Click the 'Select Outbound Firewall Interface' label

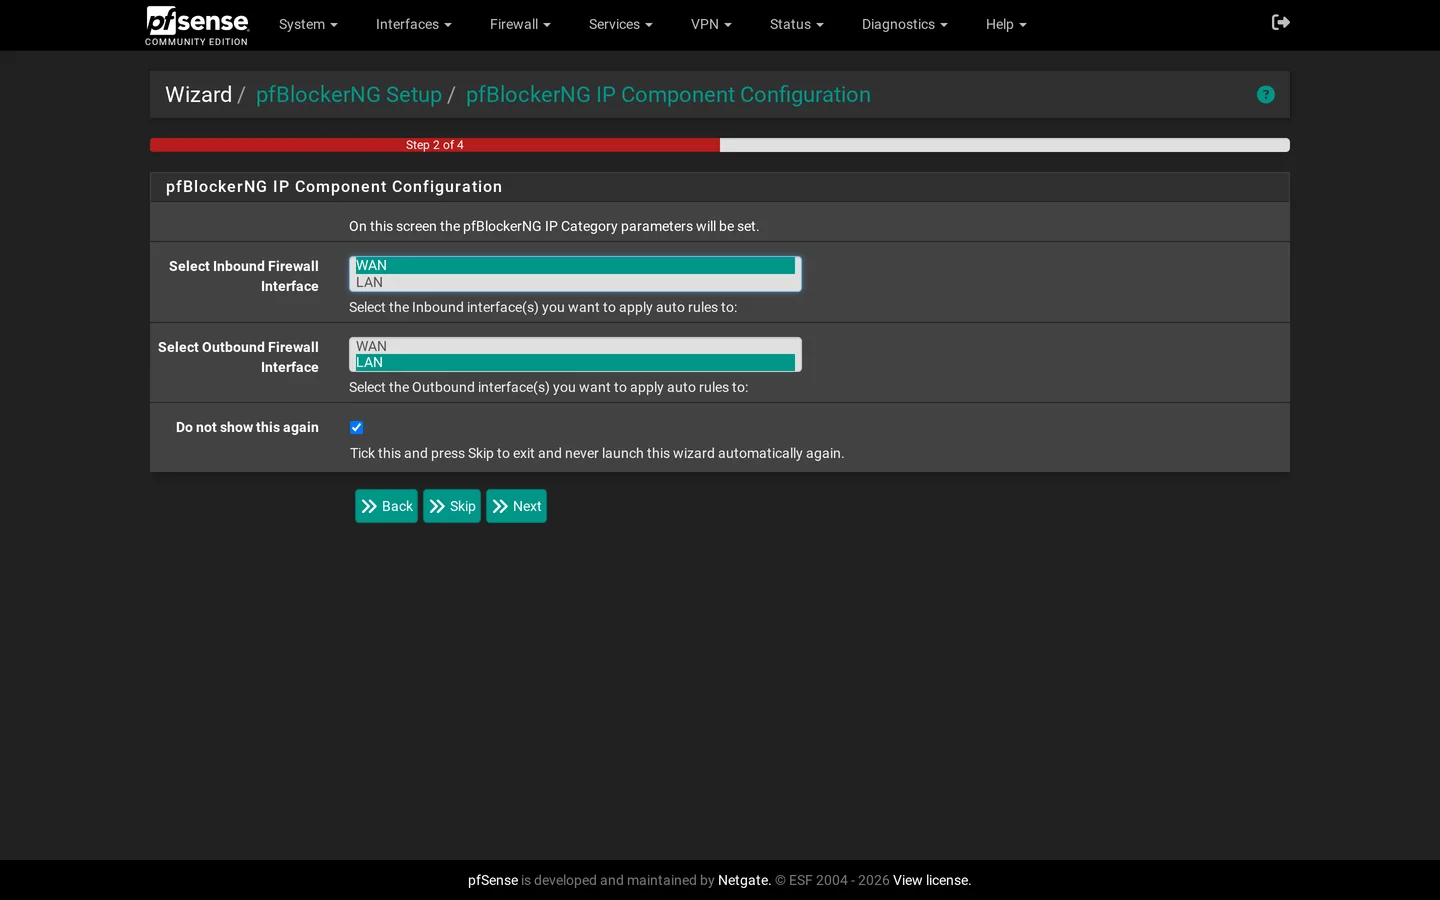tap(238, 357)
